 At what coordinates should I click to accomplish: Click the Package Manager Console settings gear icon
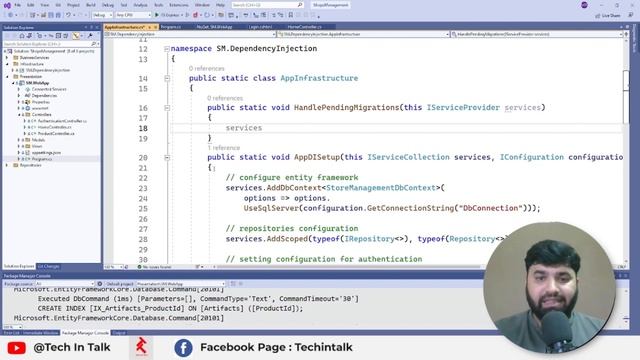(100, 284)
